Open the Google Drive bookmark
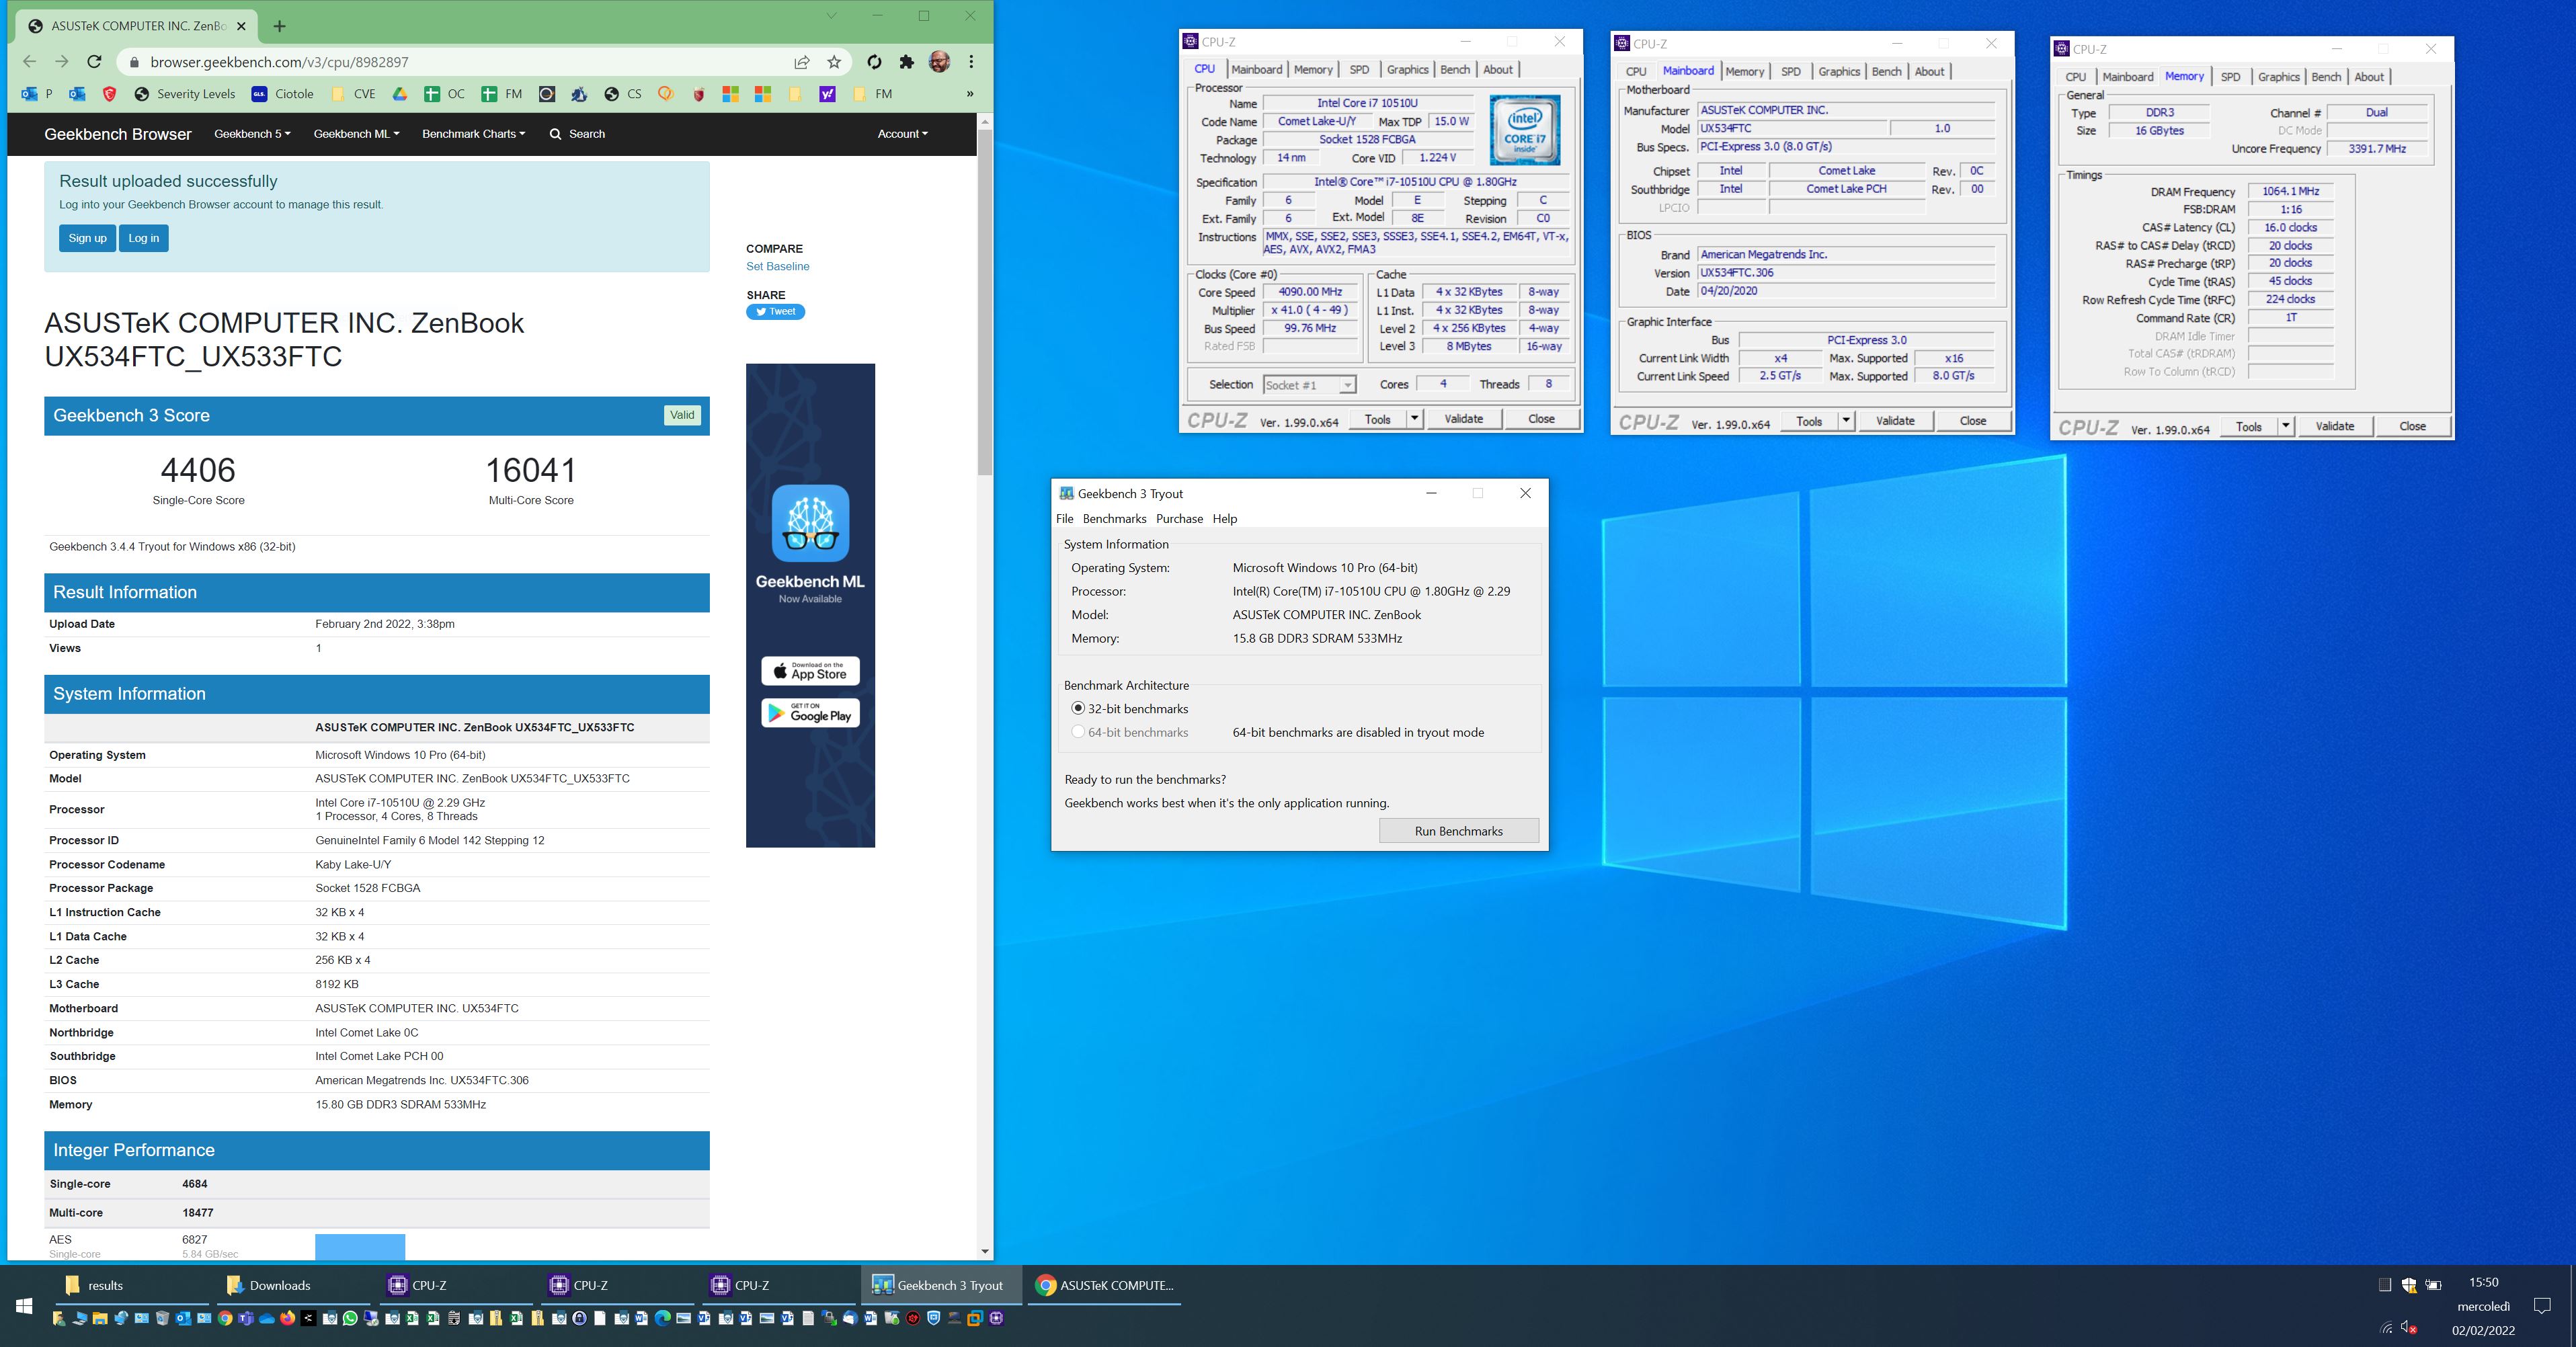The width and height of the screenshot is (2576, 1347). 400,94
